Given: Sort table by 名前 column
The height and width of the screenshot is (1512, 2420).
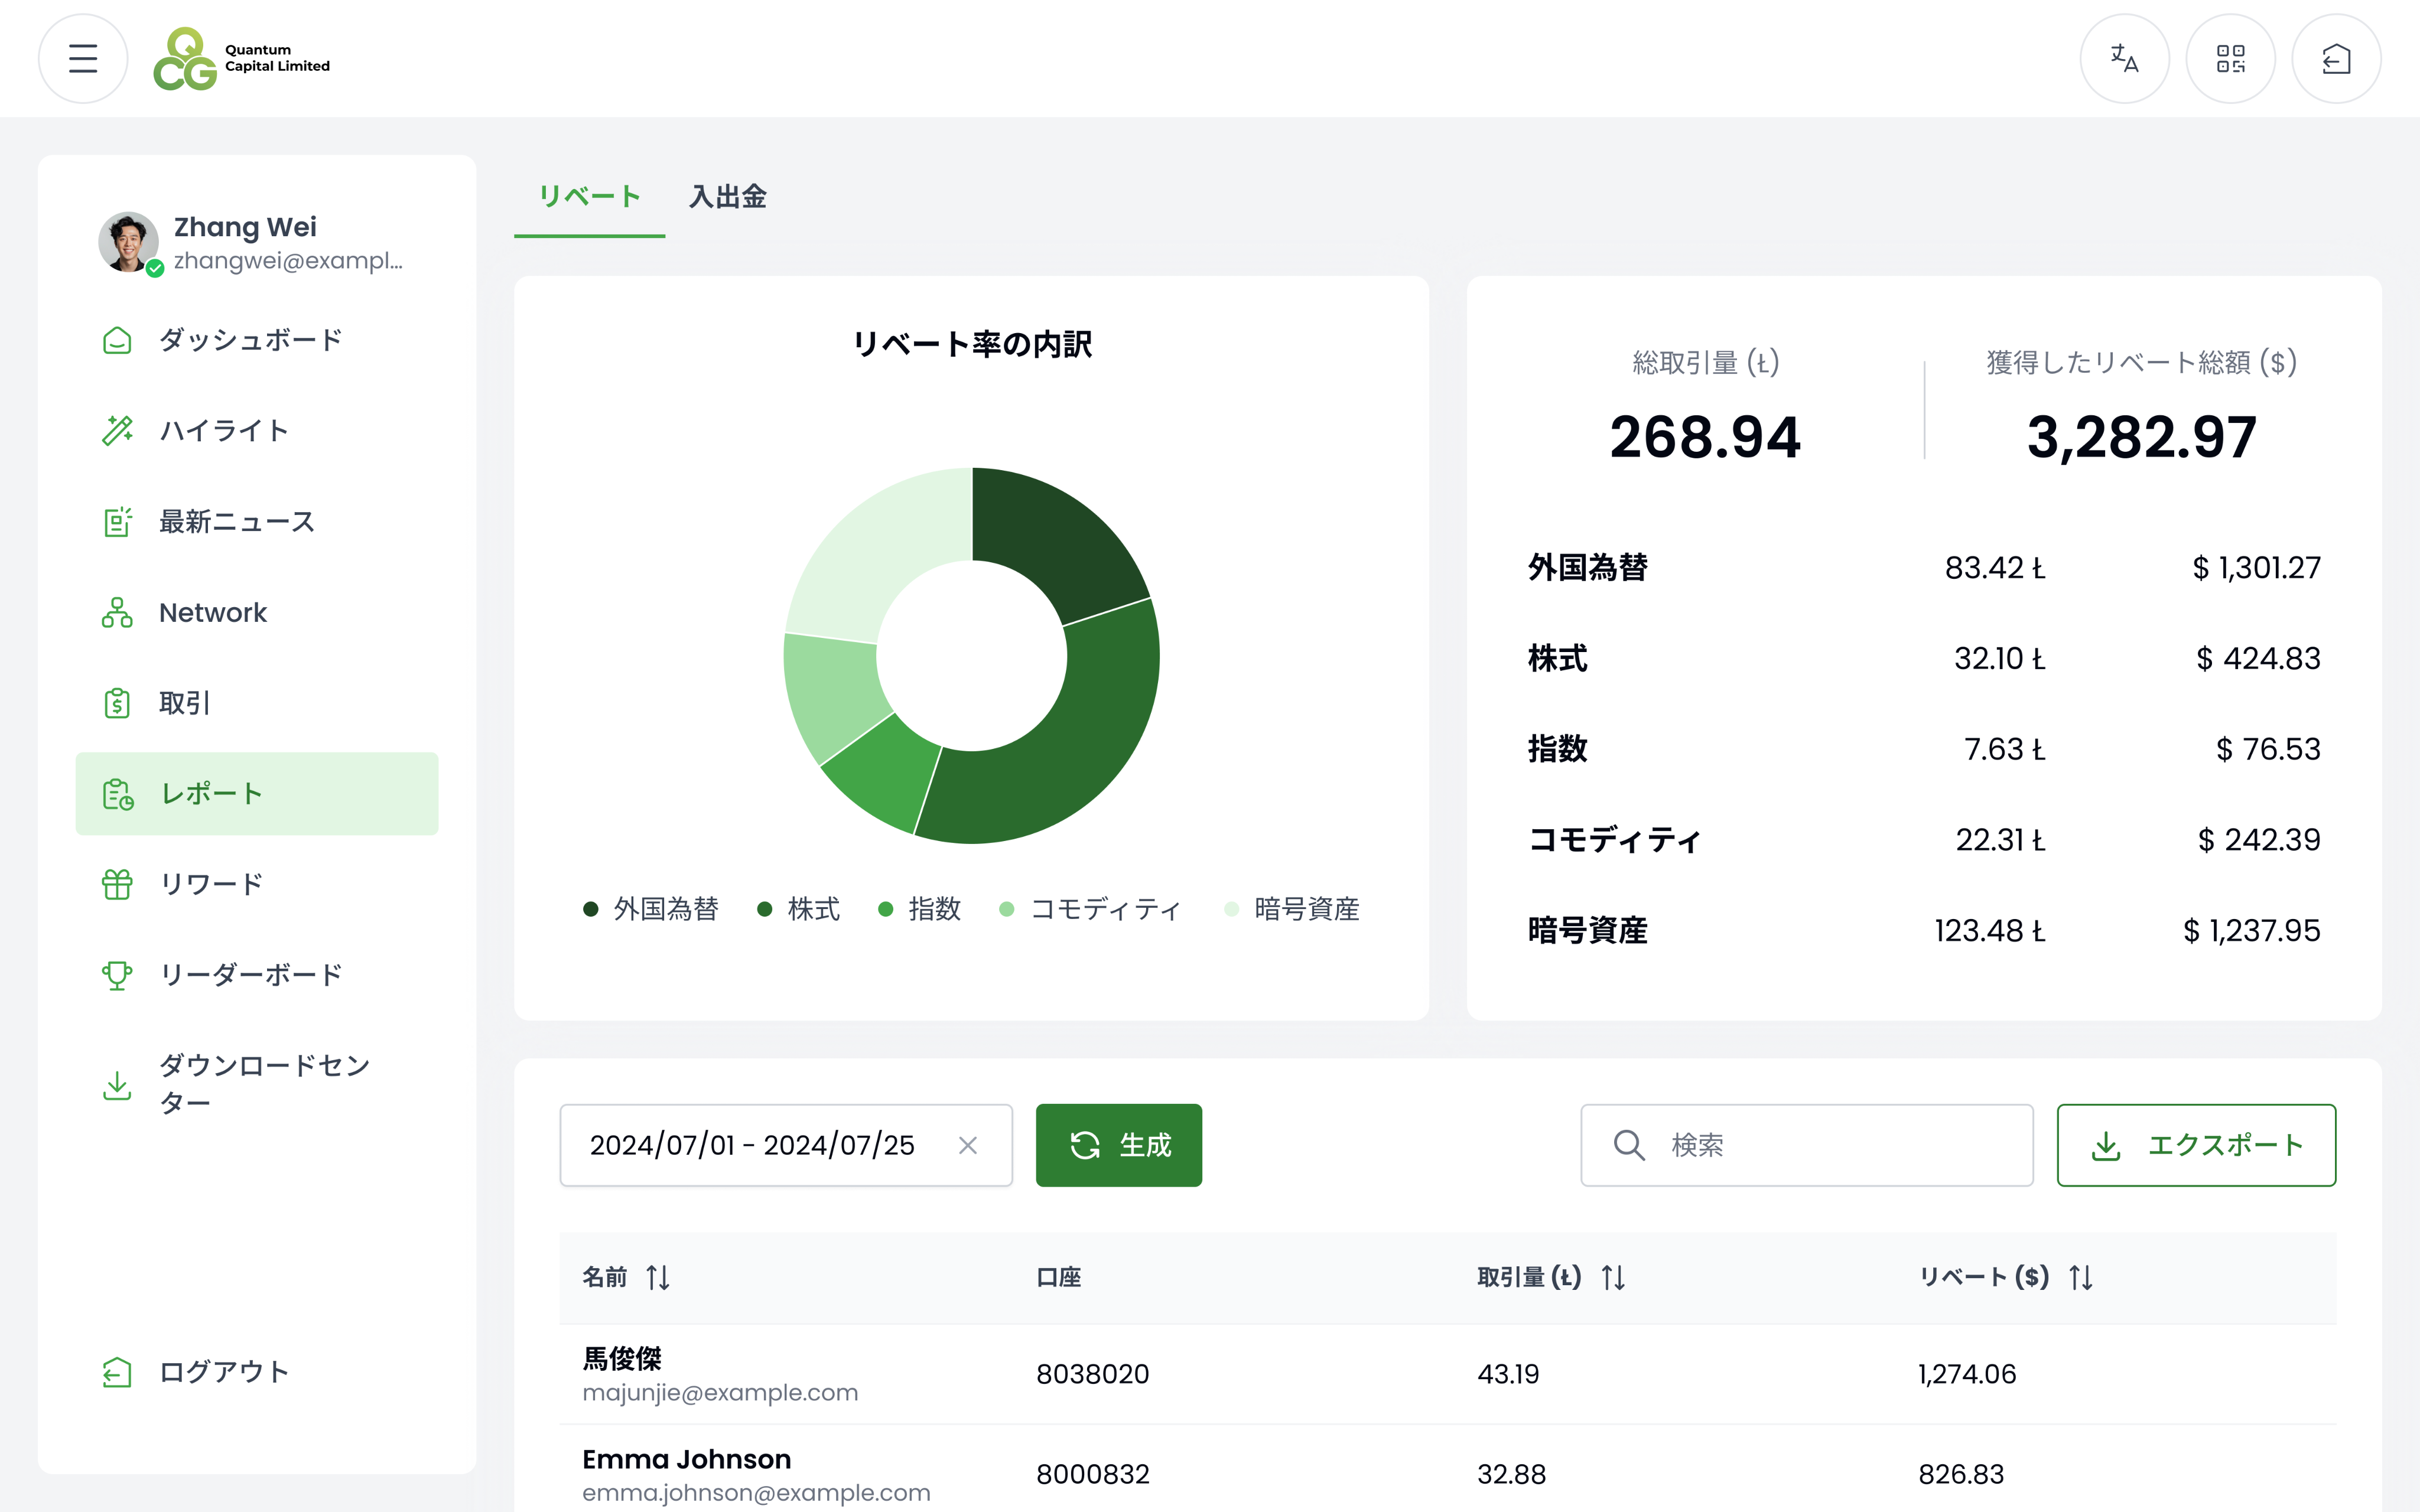Looking at the screenshot, I should point(657,1277).
